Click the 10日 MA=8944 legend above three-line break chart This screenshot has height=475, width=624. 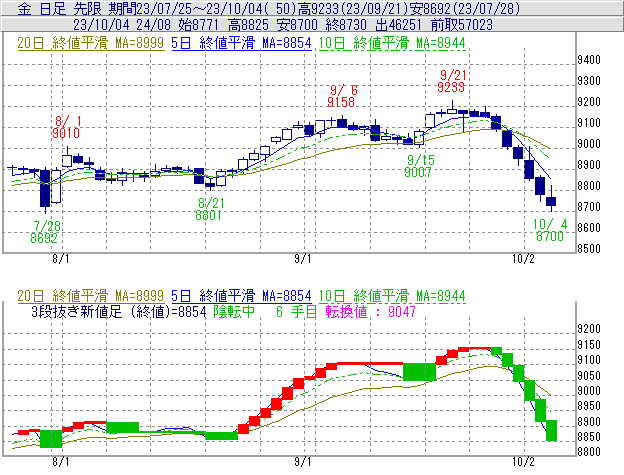(392, 296)
